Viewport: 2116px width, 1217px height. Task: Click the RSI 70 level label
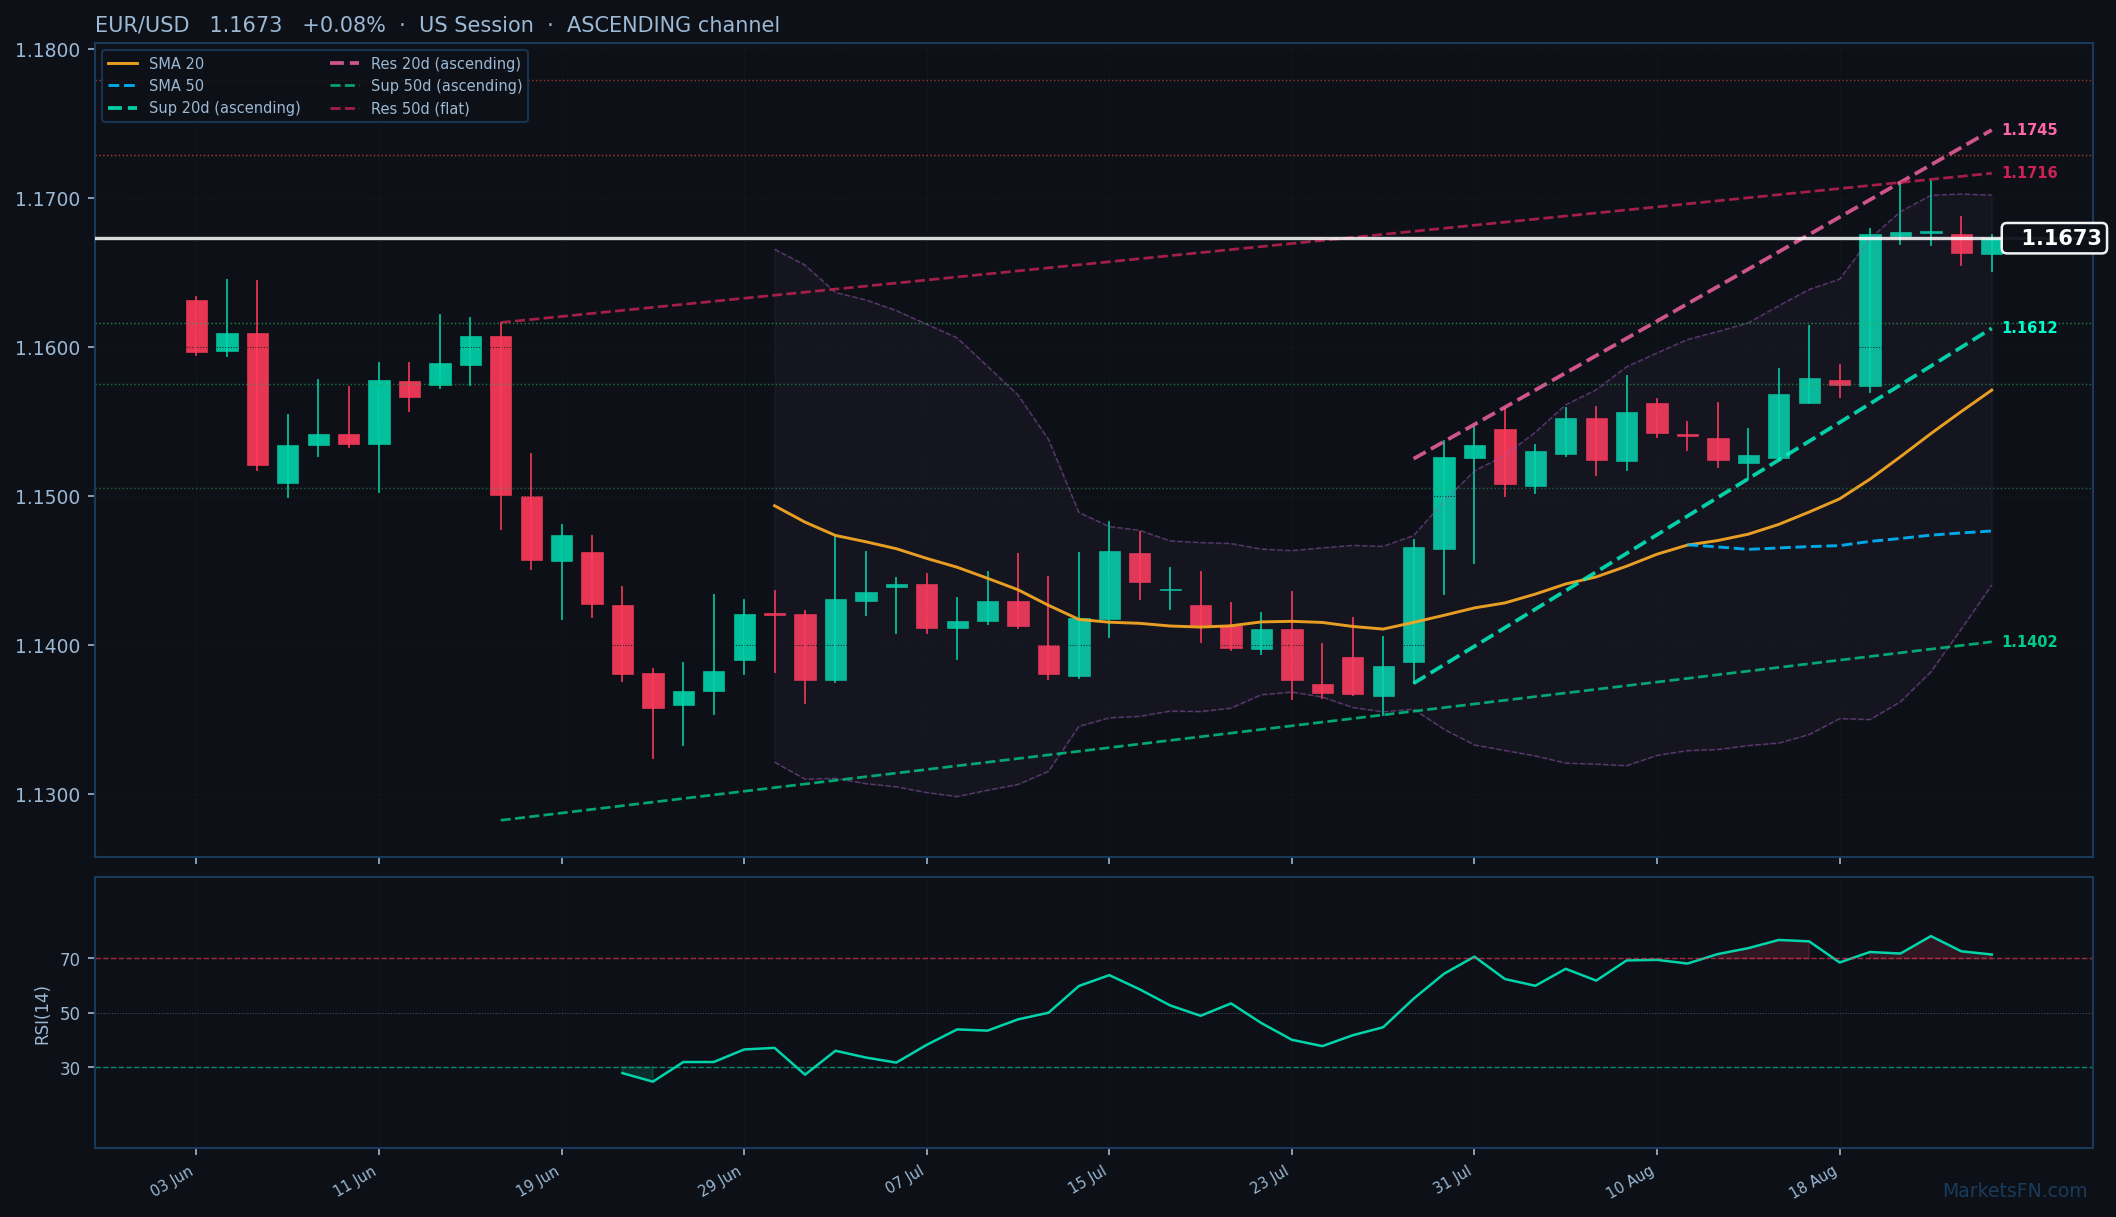[70, 960]
